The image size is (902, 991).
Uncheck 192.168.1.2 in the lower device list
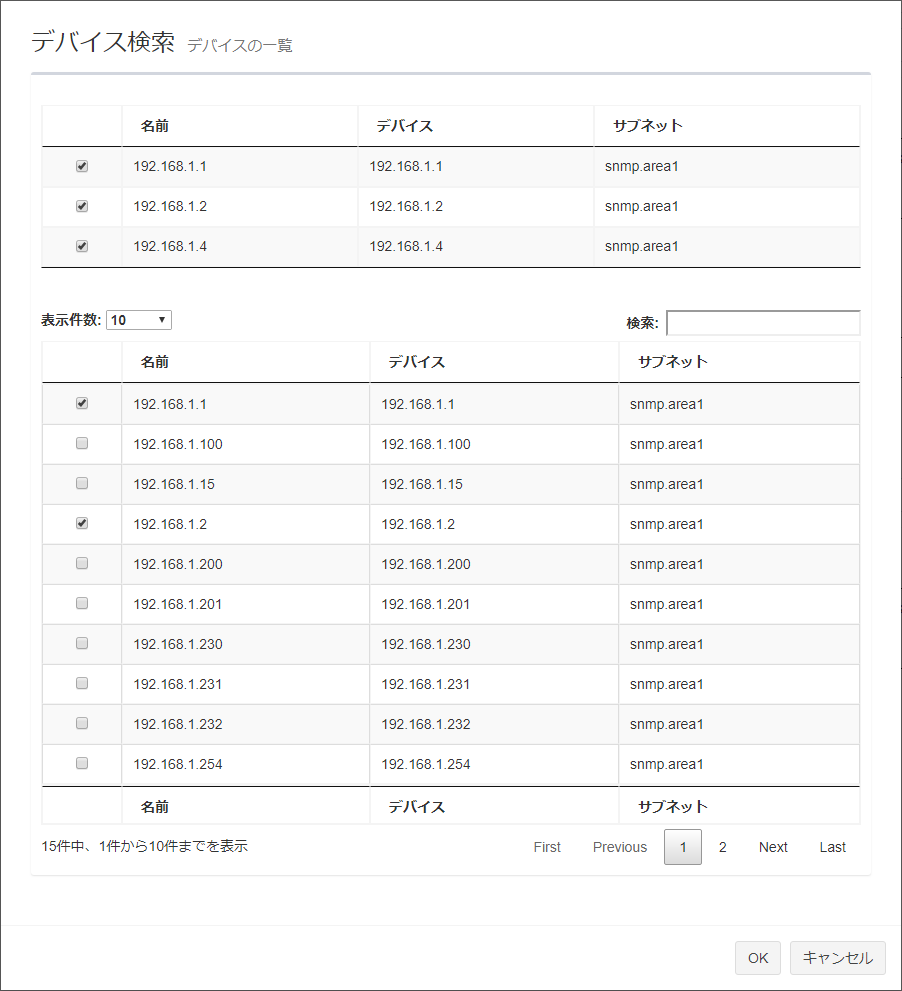[x=82, y=523]
